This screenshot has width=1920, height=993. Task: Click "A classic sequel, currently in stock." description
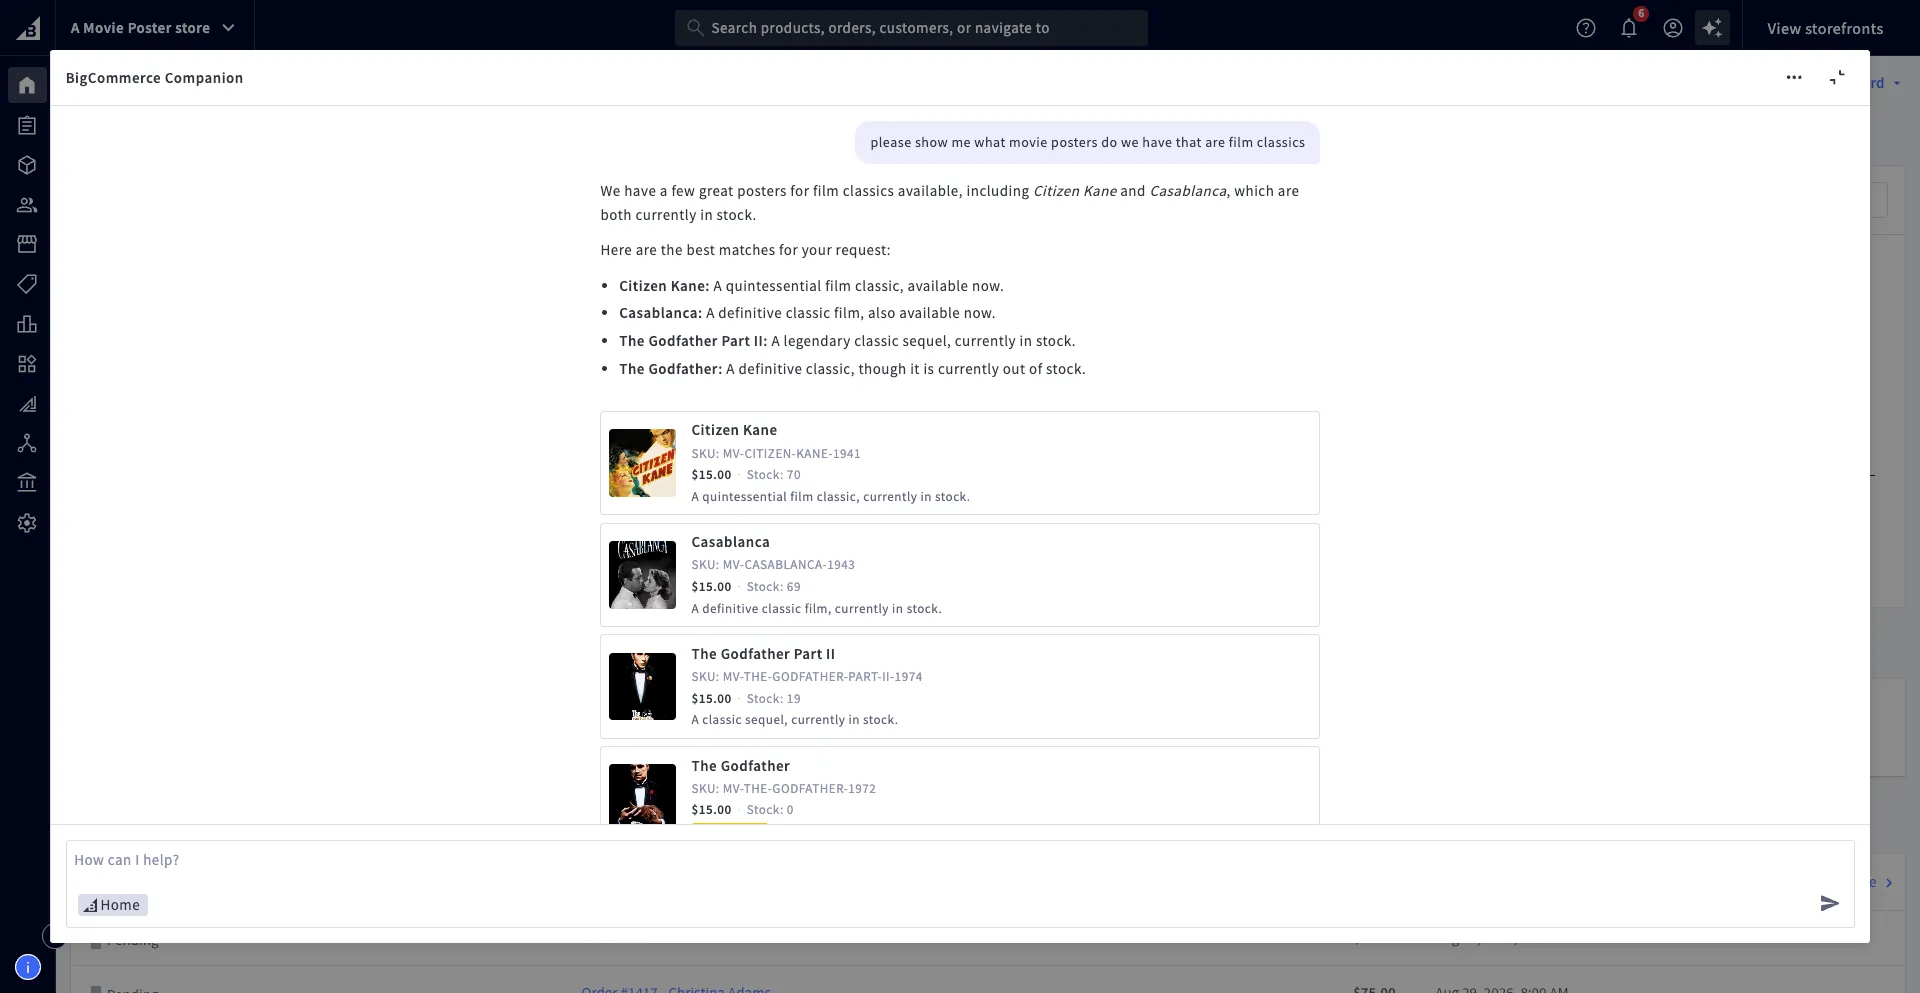[795, 720]
